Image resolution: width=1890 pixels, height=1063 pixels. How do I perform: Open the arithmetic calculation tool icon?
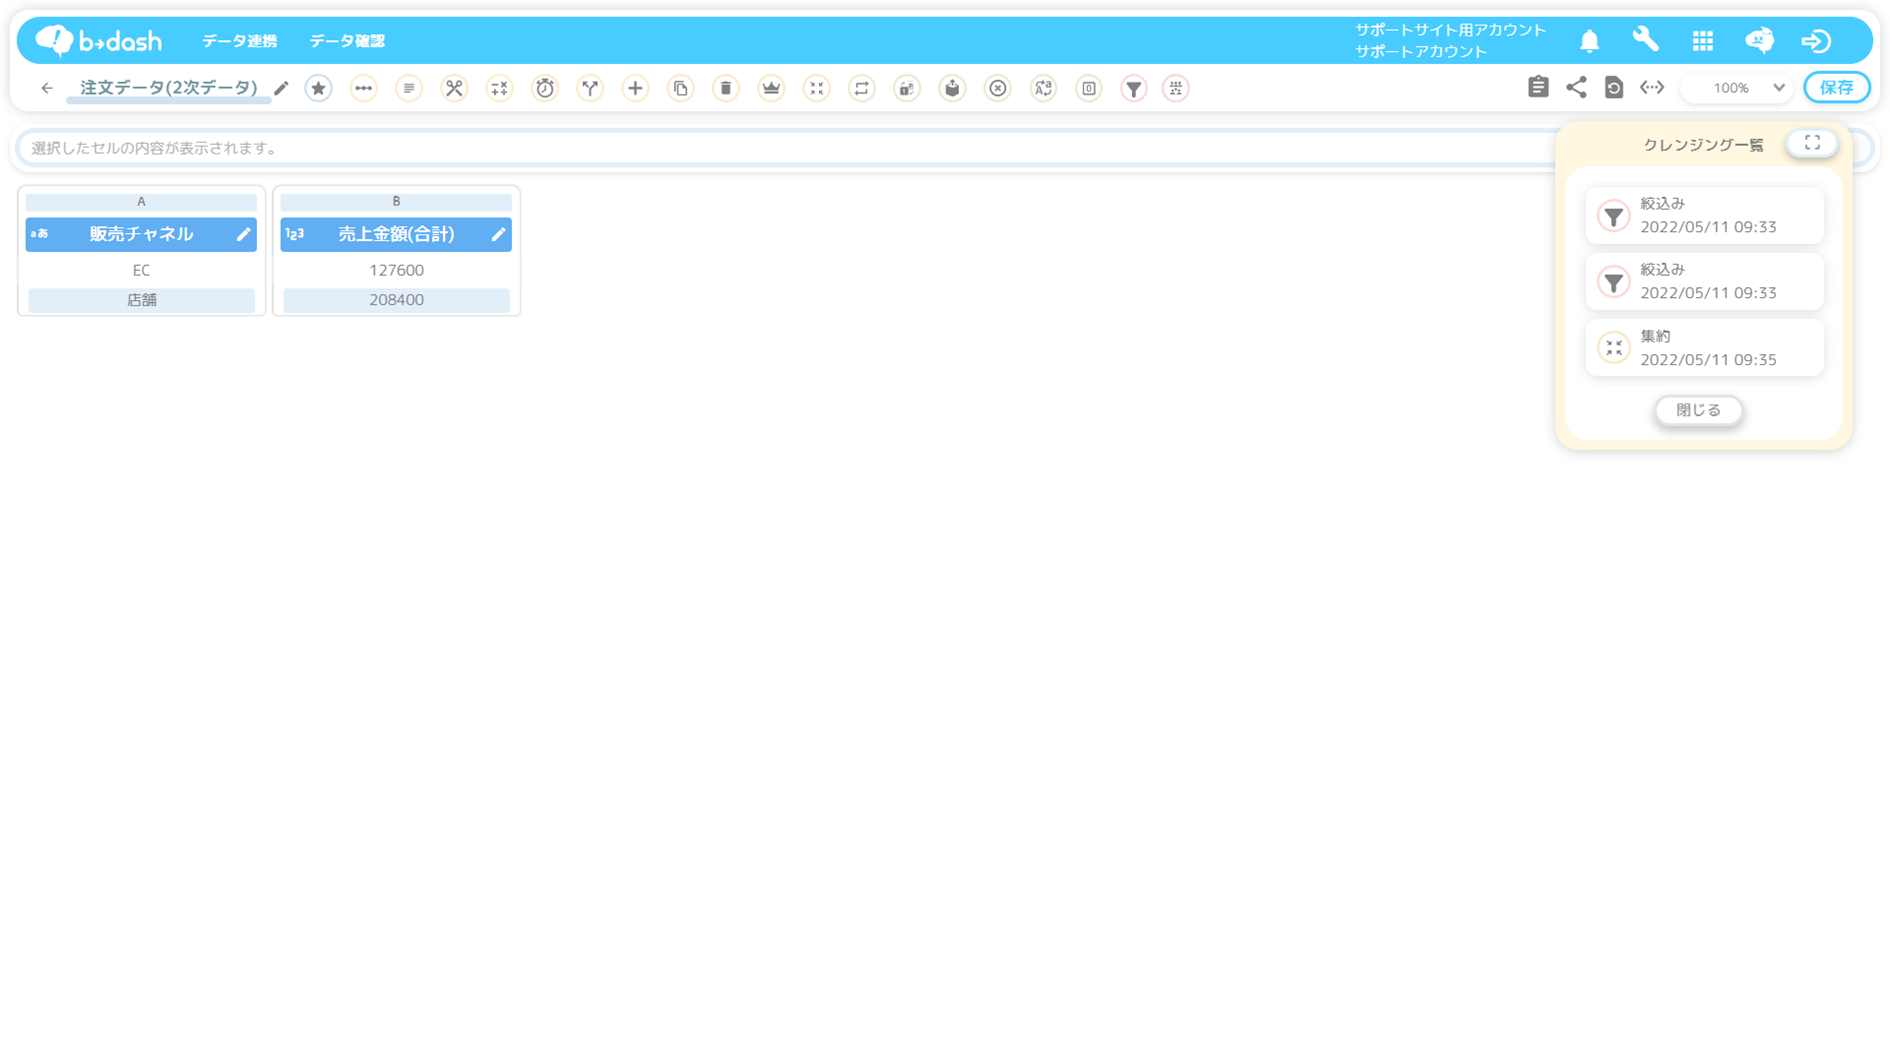tap(499, 88)
